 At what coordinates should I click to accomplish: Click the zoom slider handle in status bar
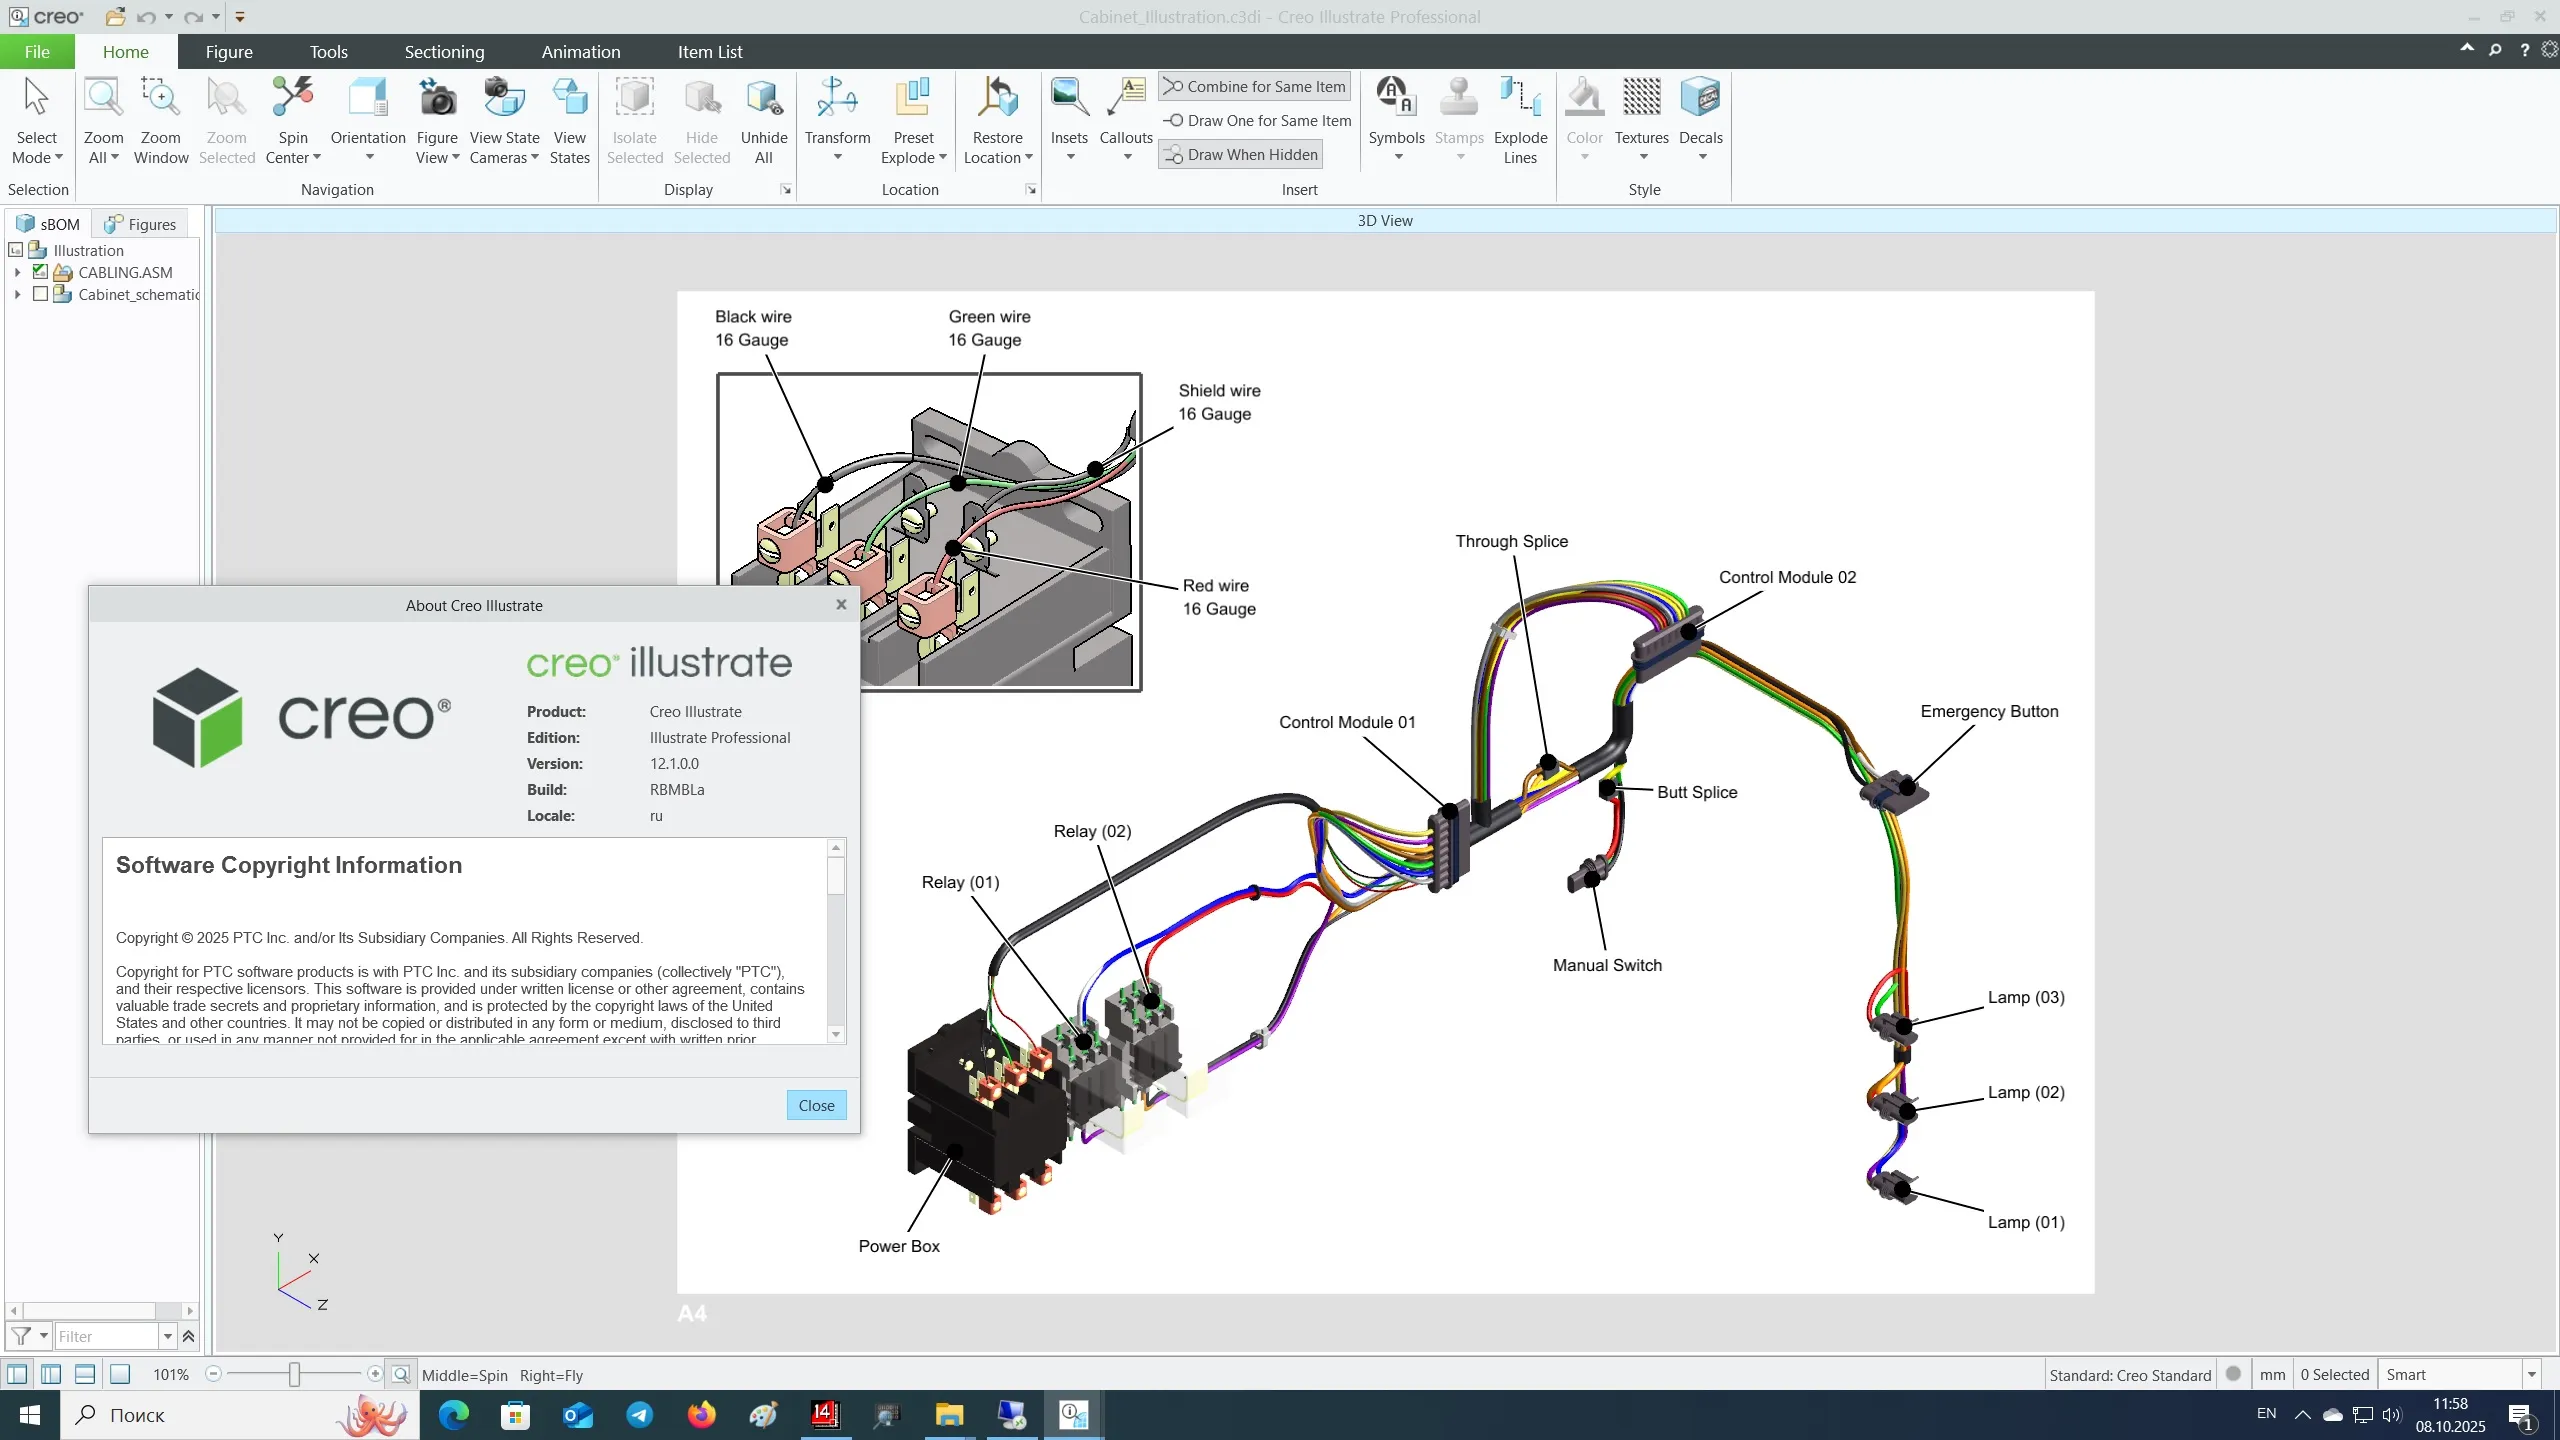pos(294,1375)
